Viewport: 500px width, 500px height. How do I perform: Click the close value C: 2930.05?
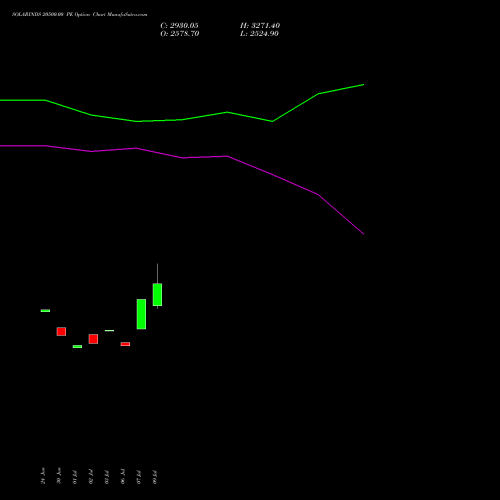pos(179,26)
